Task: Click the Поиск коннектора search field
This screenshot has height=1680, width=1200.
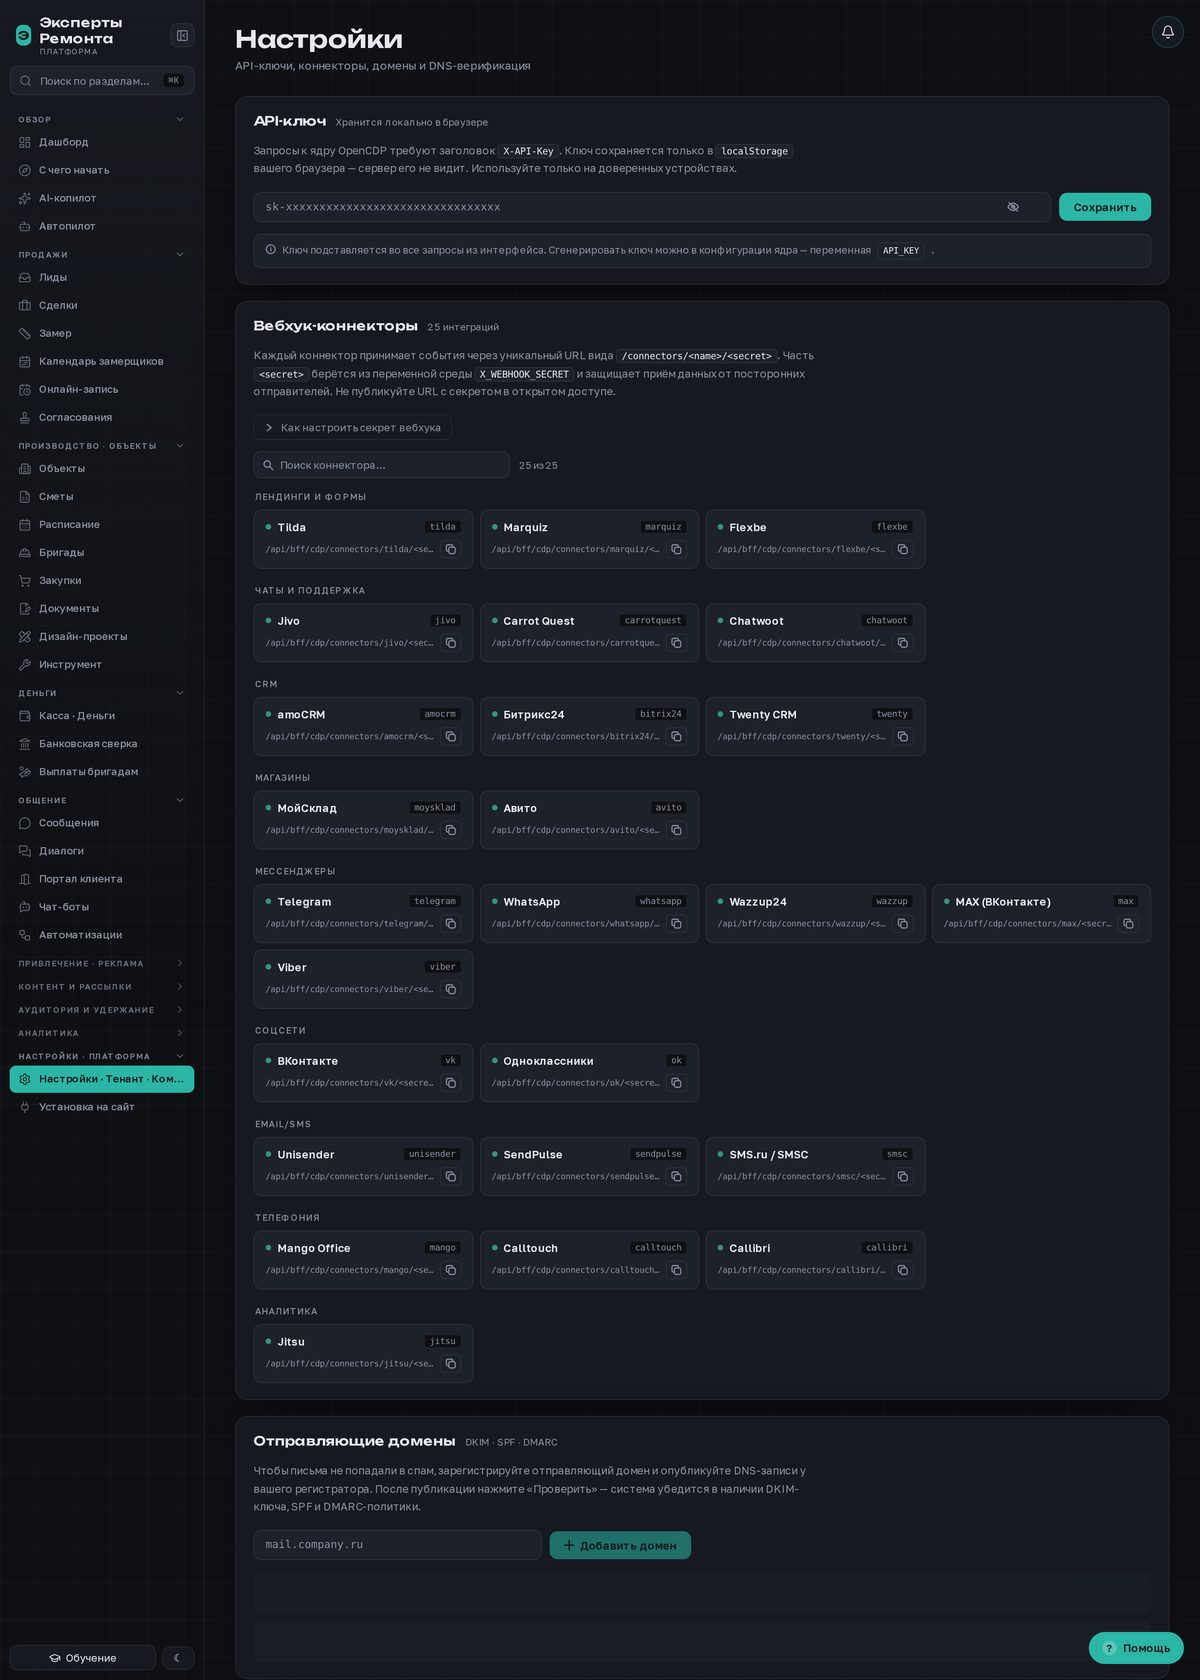Action: [x=381, y=465]
